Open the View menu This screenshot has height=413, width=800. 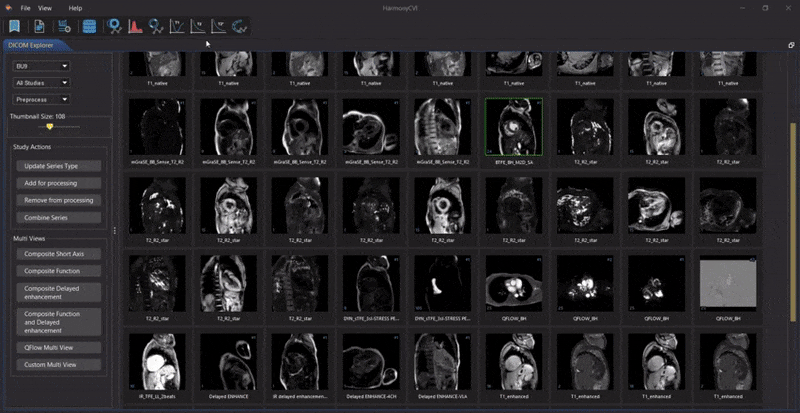tap(45, 8)
